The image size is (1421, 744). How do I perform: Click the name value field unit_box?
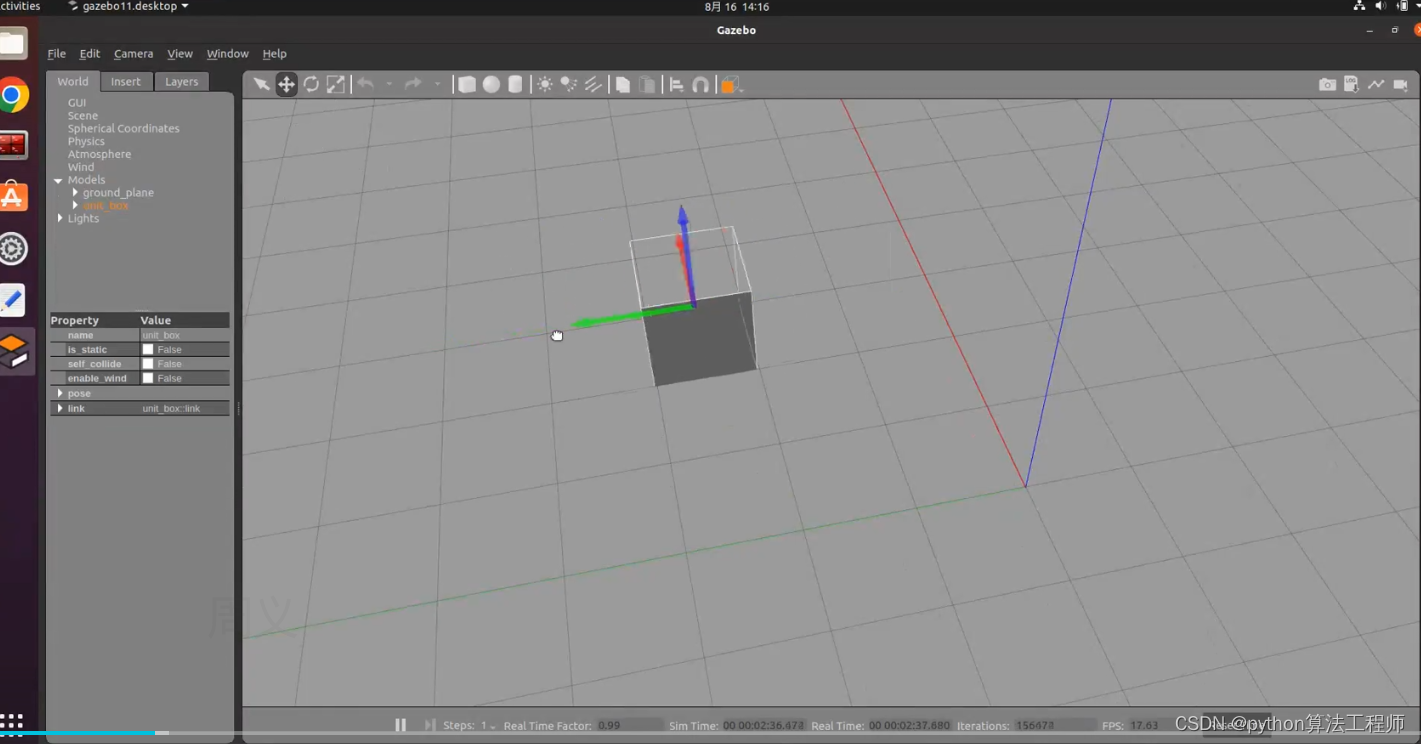click(184, 336)
